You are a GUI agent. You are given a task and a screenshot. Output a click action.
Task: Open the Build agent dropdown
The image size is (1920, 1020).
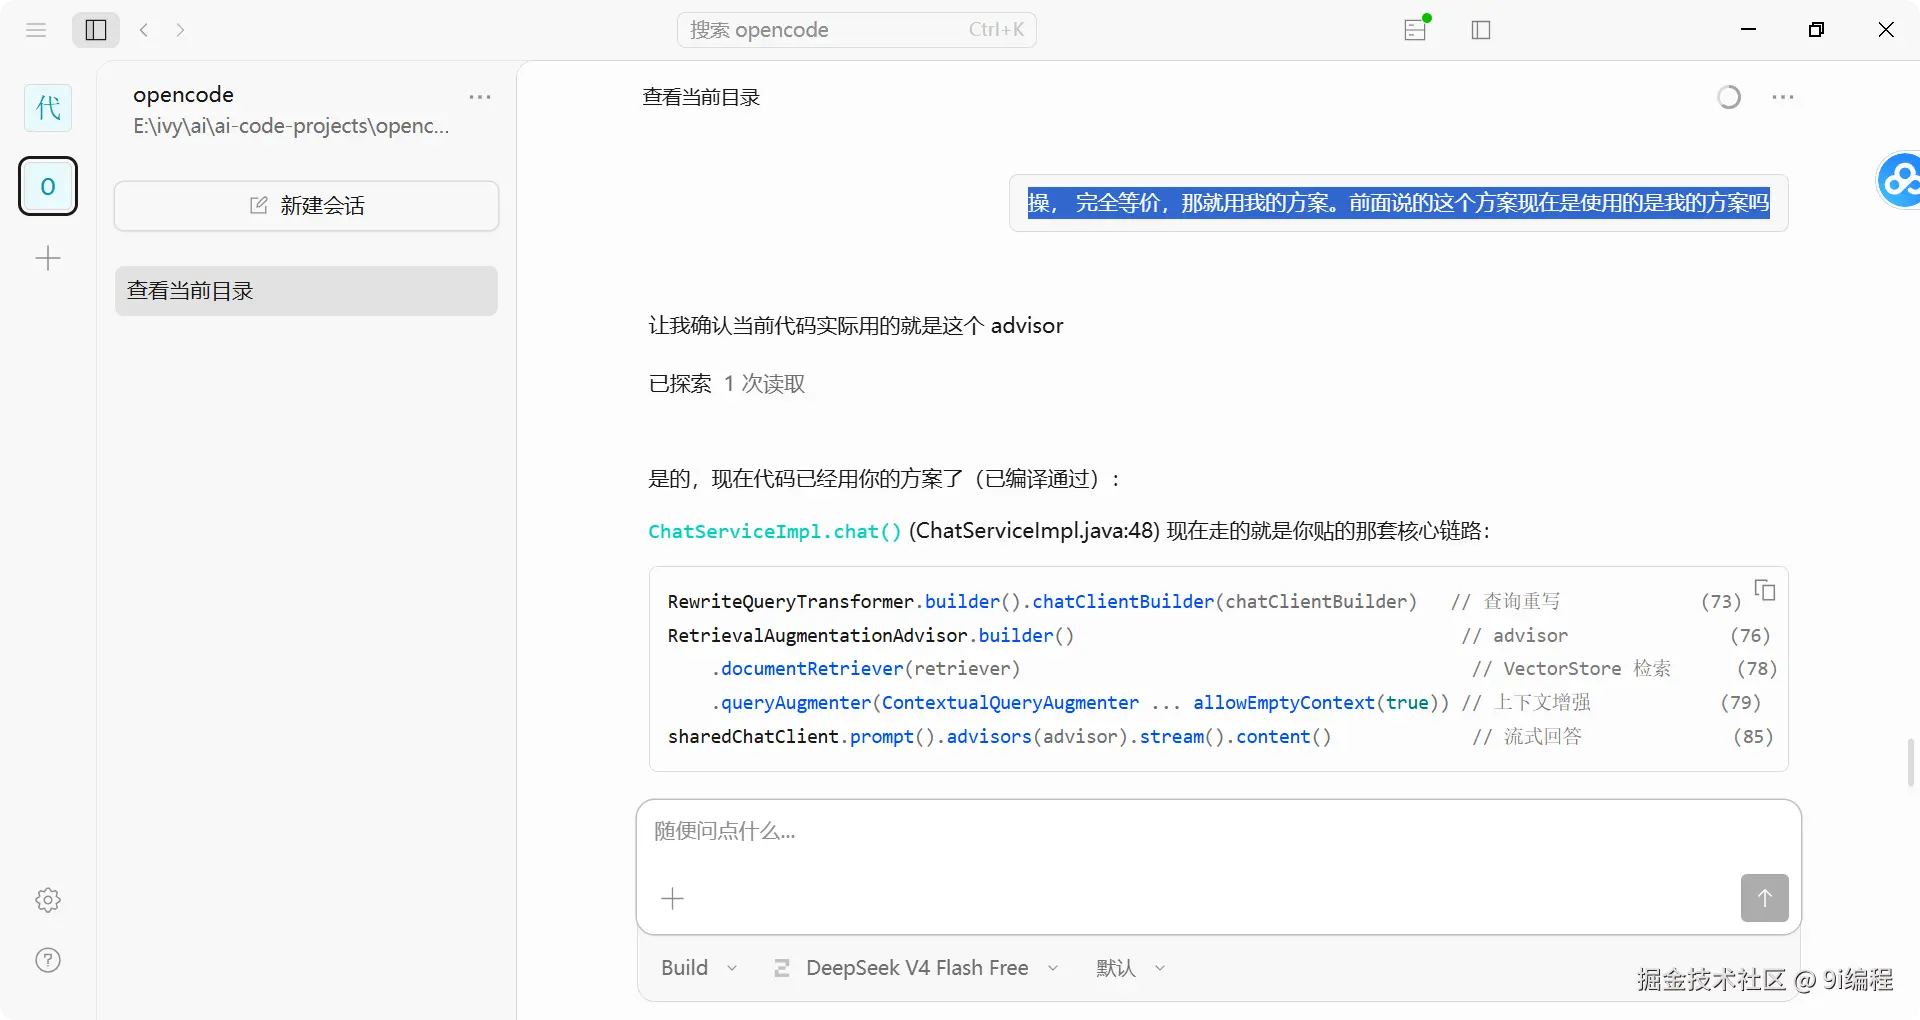699,968
